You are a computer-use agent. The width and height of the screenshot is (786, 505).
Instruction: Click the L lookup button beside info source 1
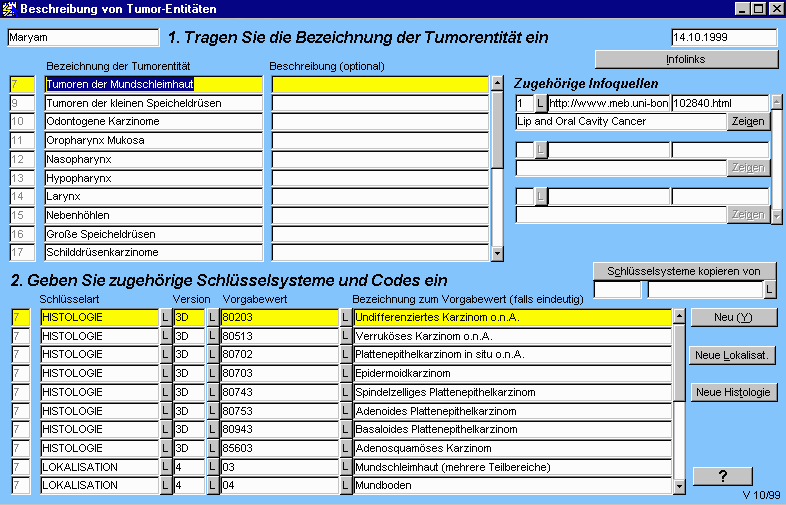541,103
